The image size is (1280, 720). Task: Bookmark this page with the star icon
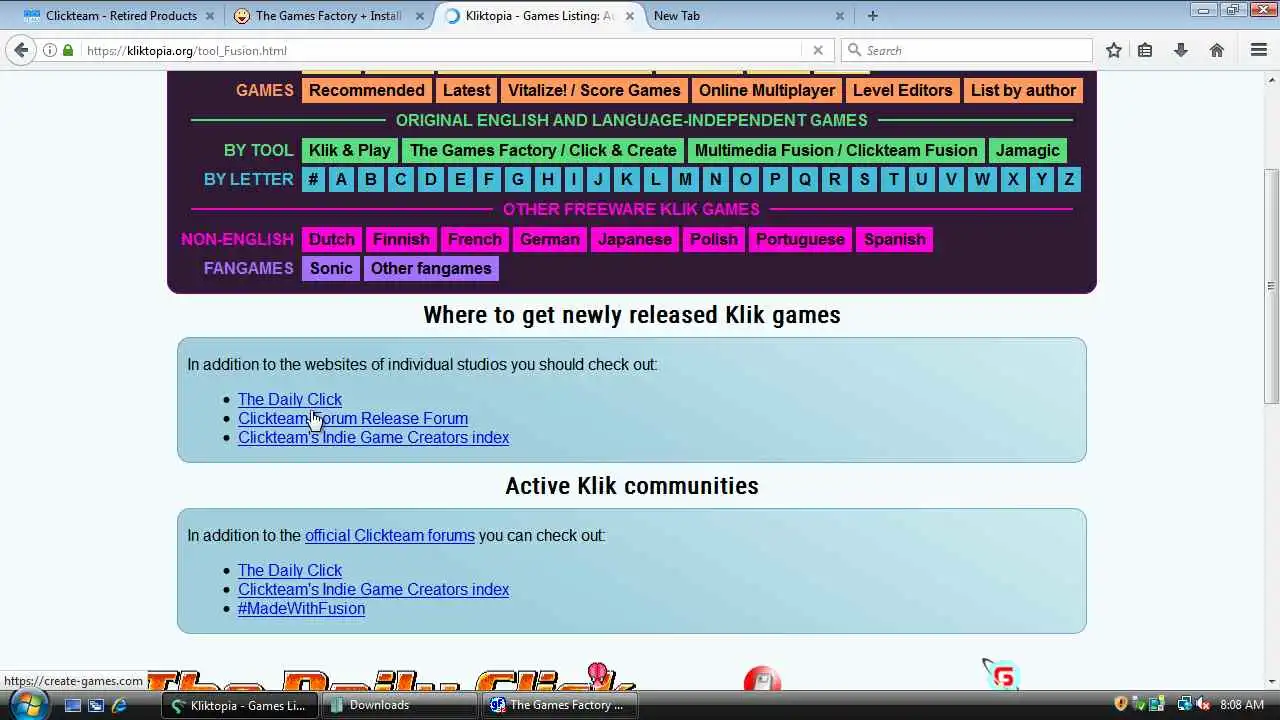coord(1113,50)
